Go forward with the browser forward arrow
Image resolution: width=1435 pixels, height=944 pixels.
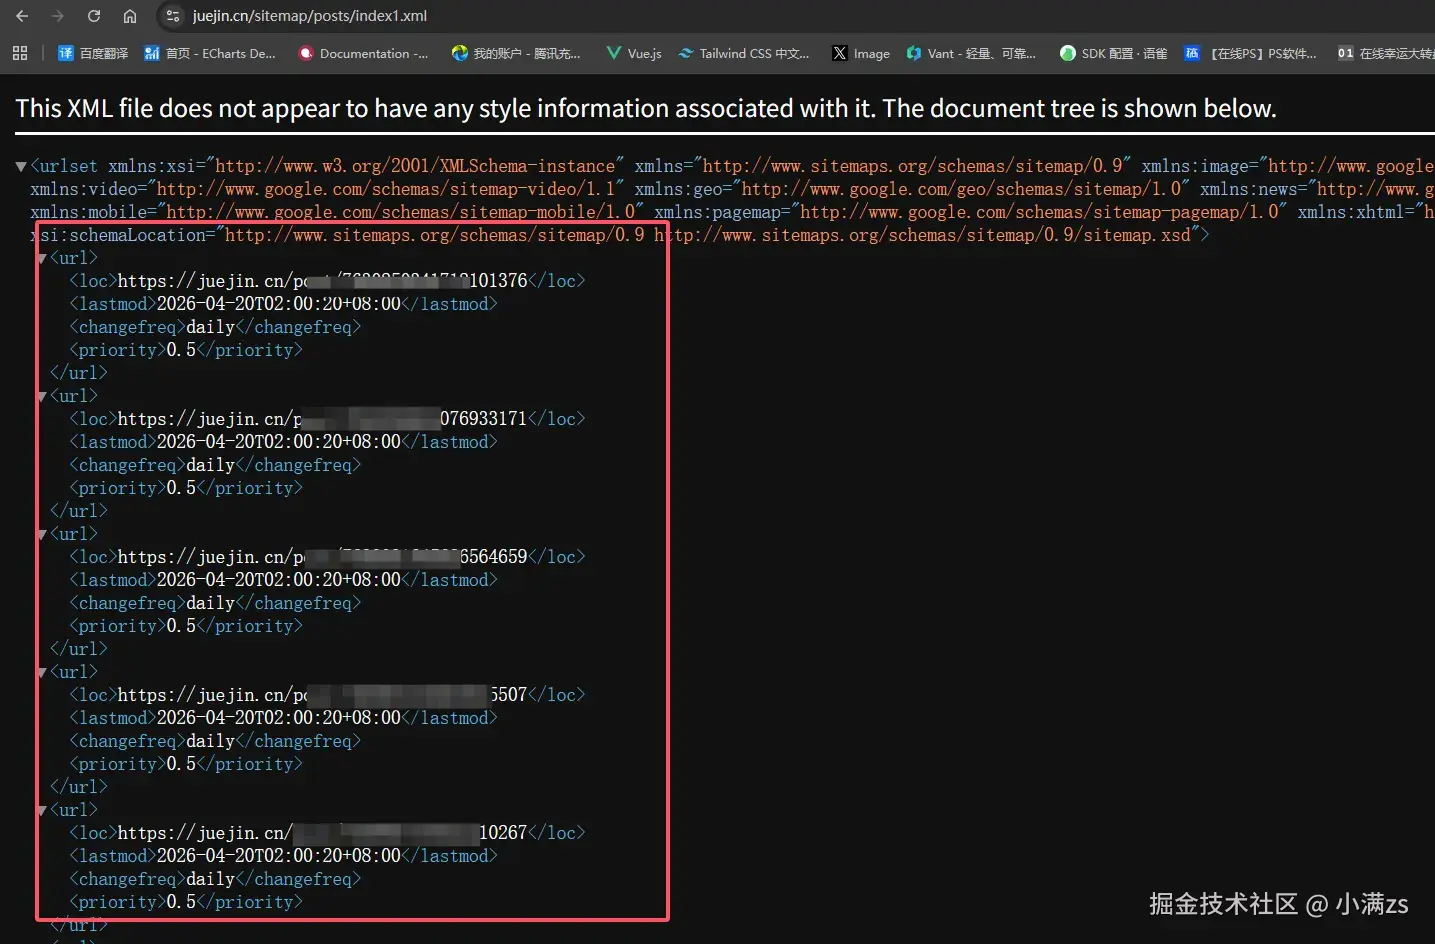57,16
